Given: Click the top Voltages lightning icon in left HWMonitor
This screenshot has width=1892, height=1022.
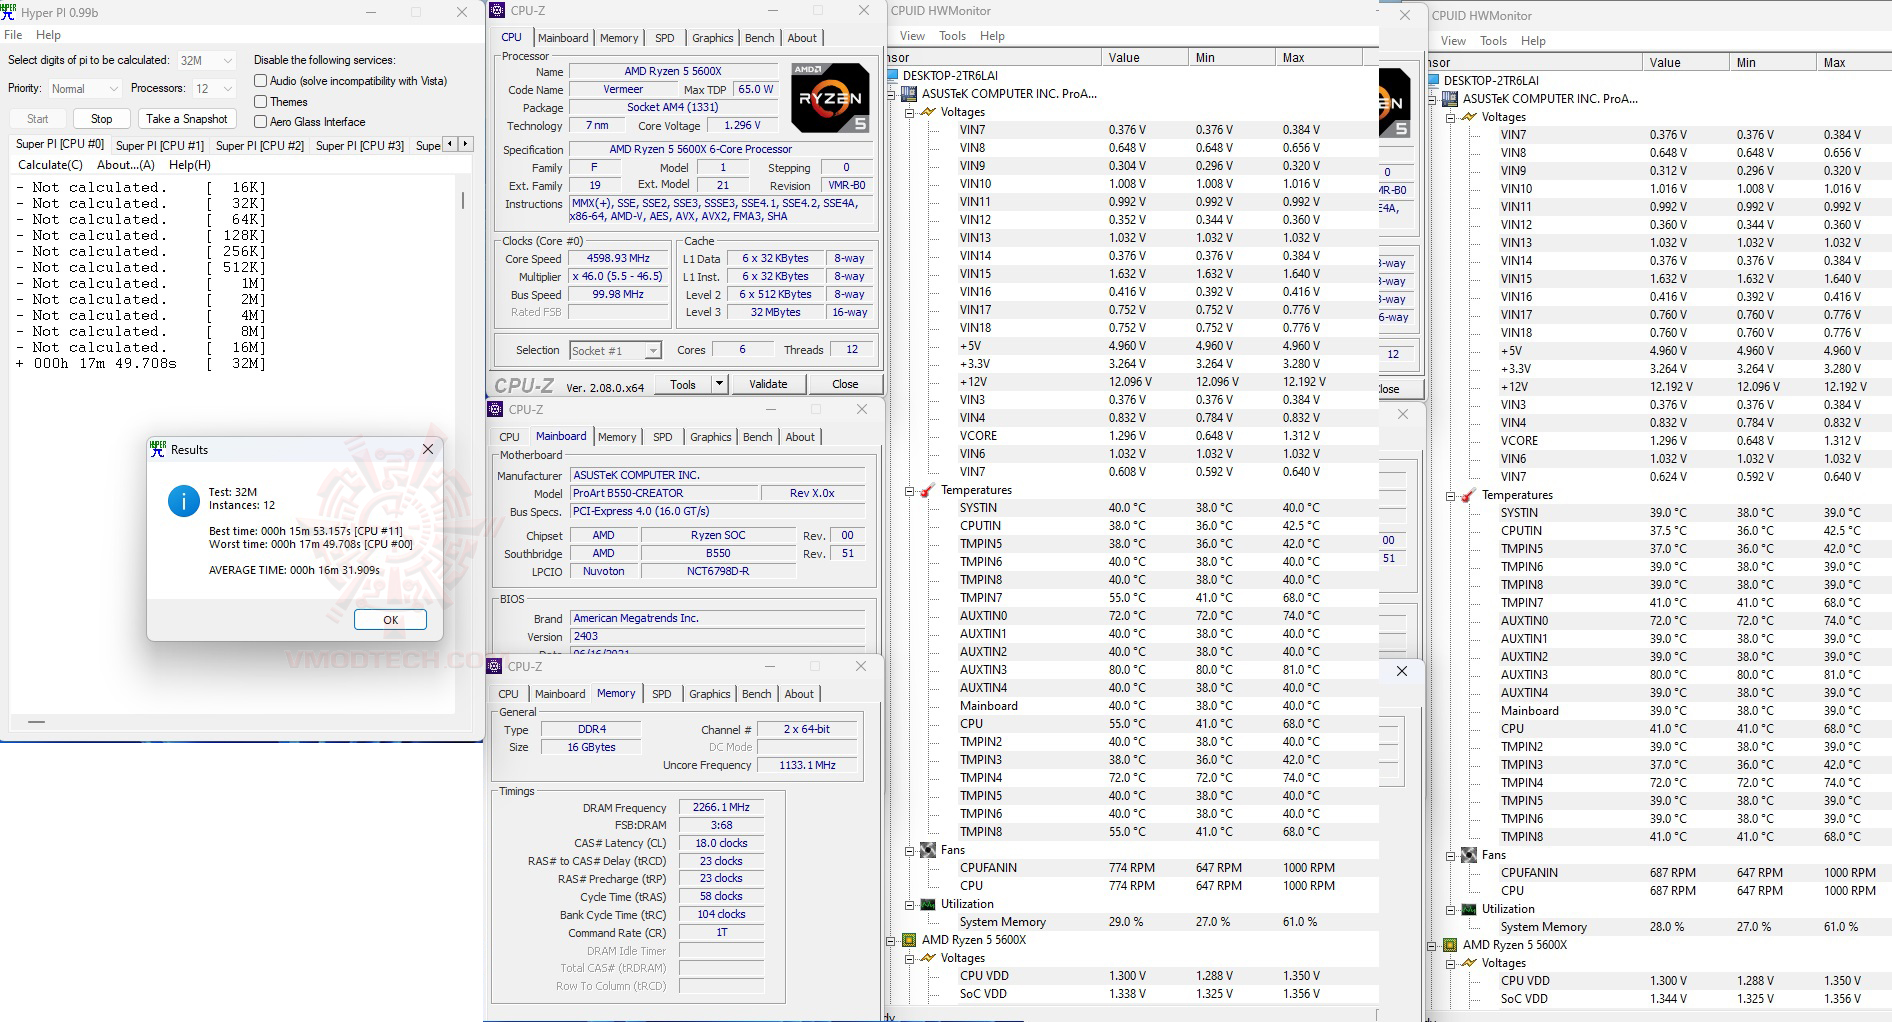Looking at the screenshot, I should pyautogui.click(x=928, y=112).
